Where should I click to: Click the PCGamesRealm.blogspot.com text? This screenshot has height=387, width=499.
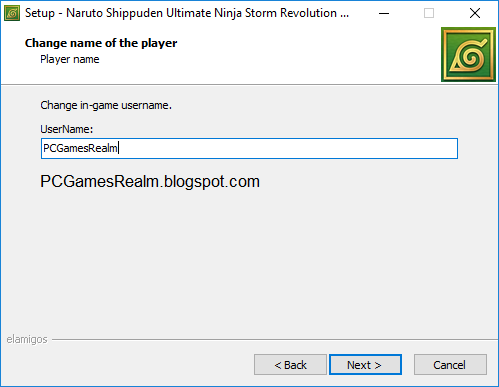pos(150,182)
